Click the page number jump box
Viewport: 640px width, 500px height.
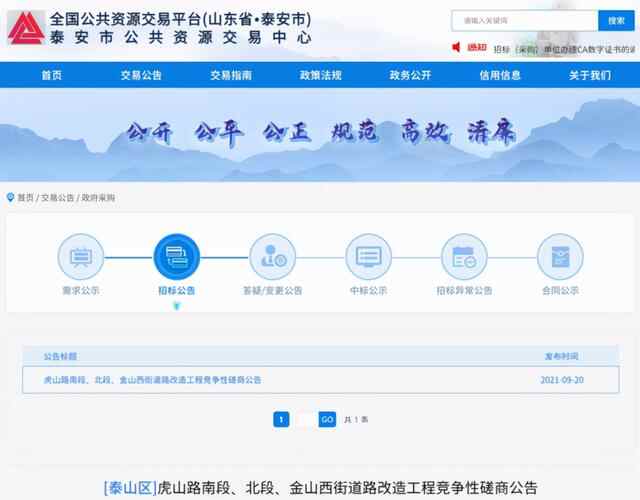(x=304, y=420)
